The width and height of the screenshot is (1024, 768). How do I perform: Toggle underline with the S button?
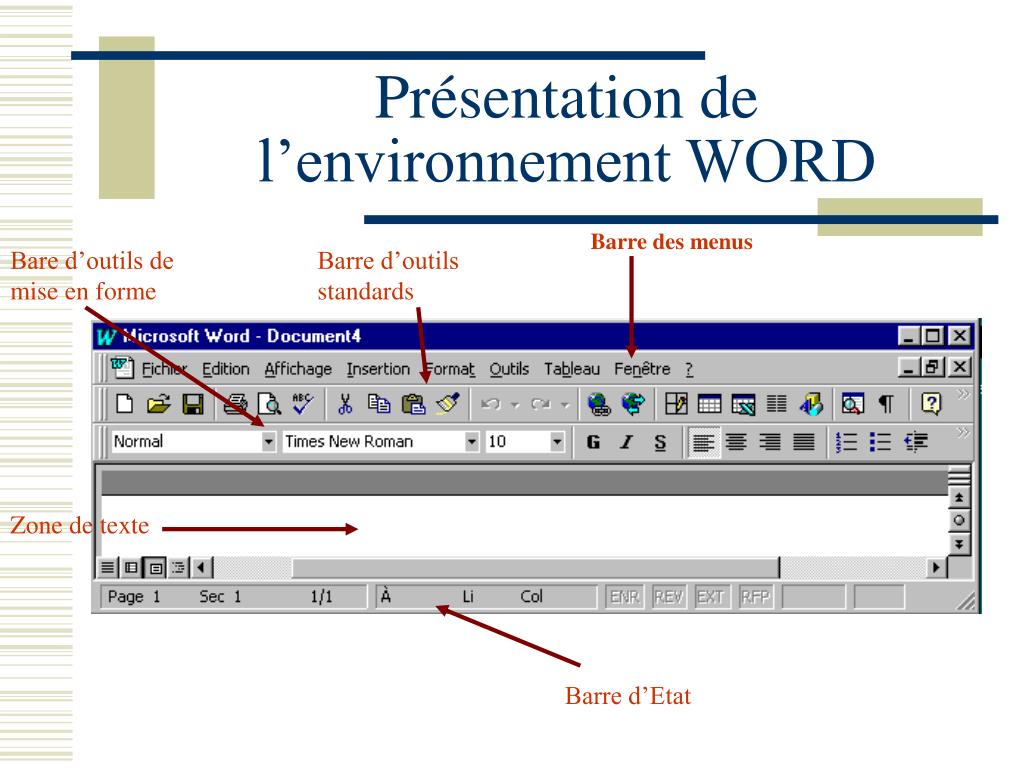click(x=660, y=442)
